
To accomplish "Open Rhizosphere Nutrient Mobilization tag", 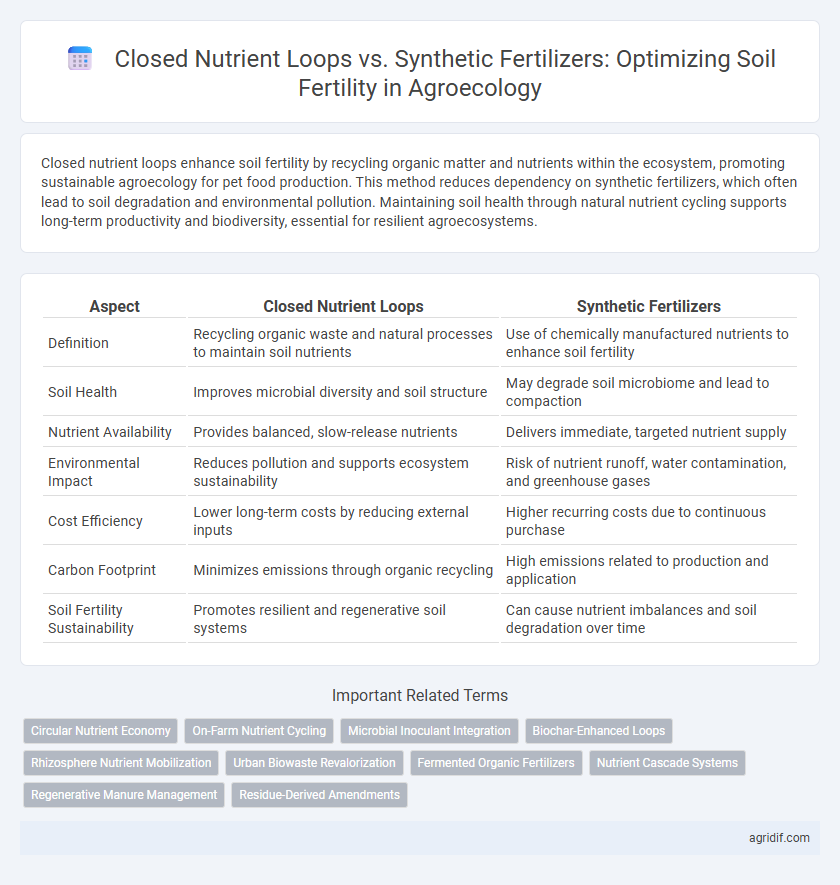I will [121, 763].
